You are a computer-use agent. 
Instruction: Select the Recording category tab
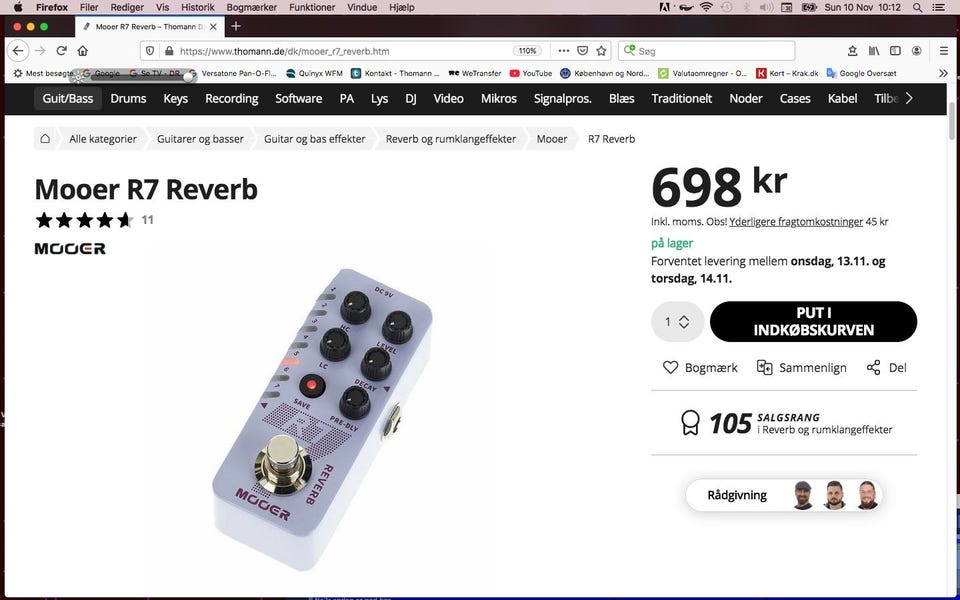(231, 98)
